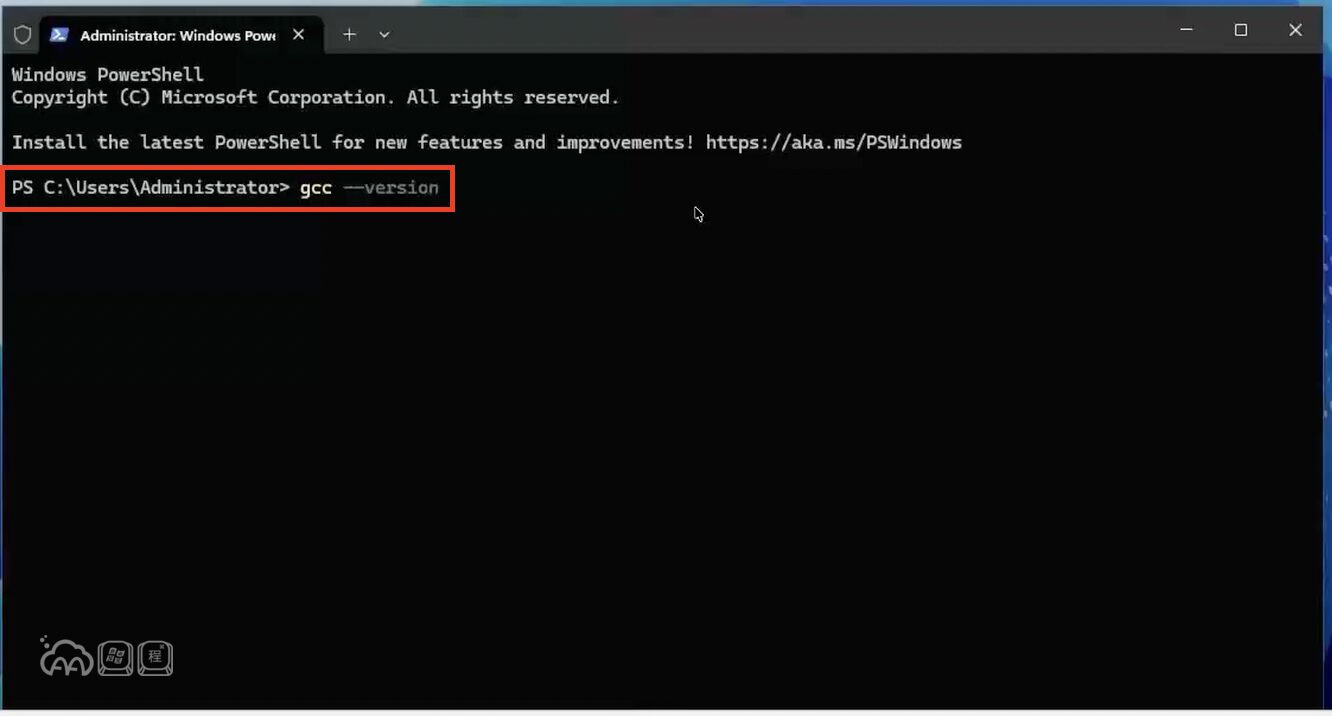Viewport: 1332px width, 716px height.
Task: Click the suggested '--version' text
Action: point(391,188)
